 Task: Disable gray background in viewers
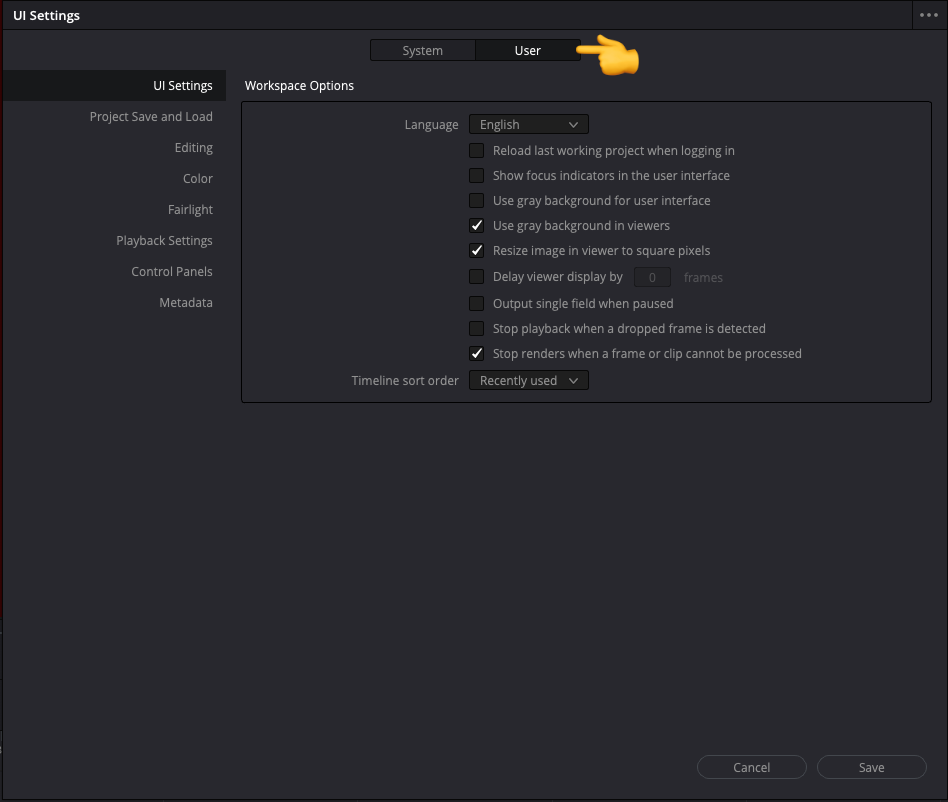pos(476,225)
